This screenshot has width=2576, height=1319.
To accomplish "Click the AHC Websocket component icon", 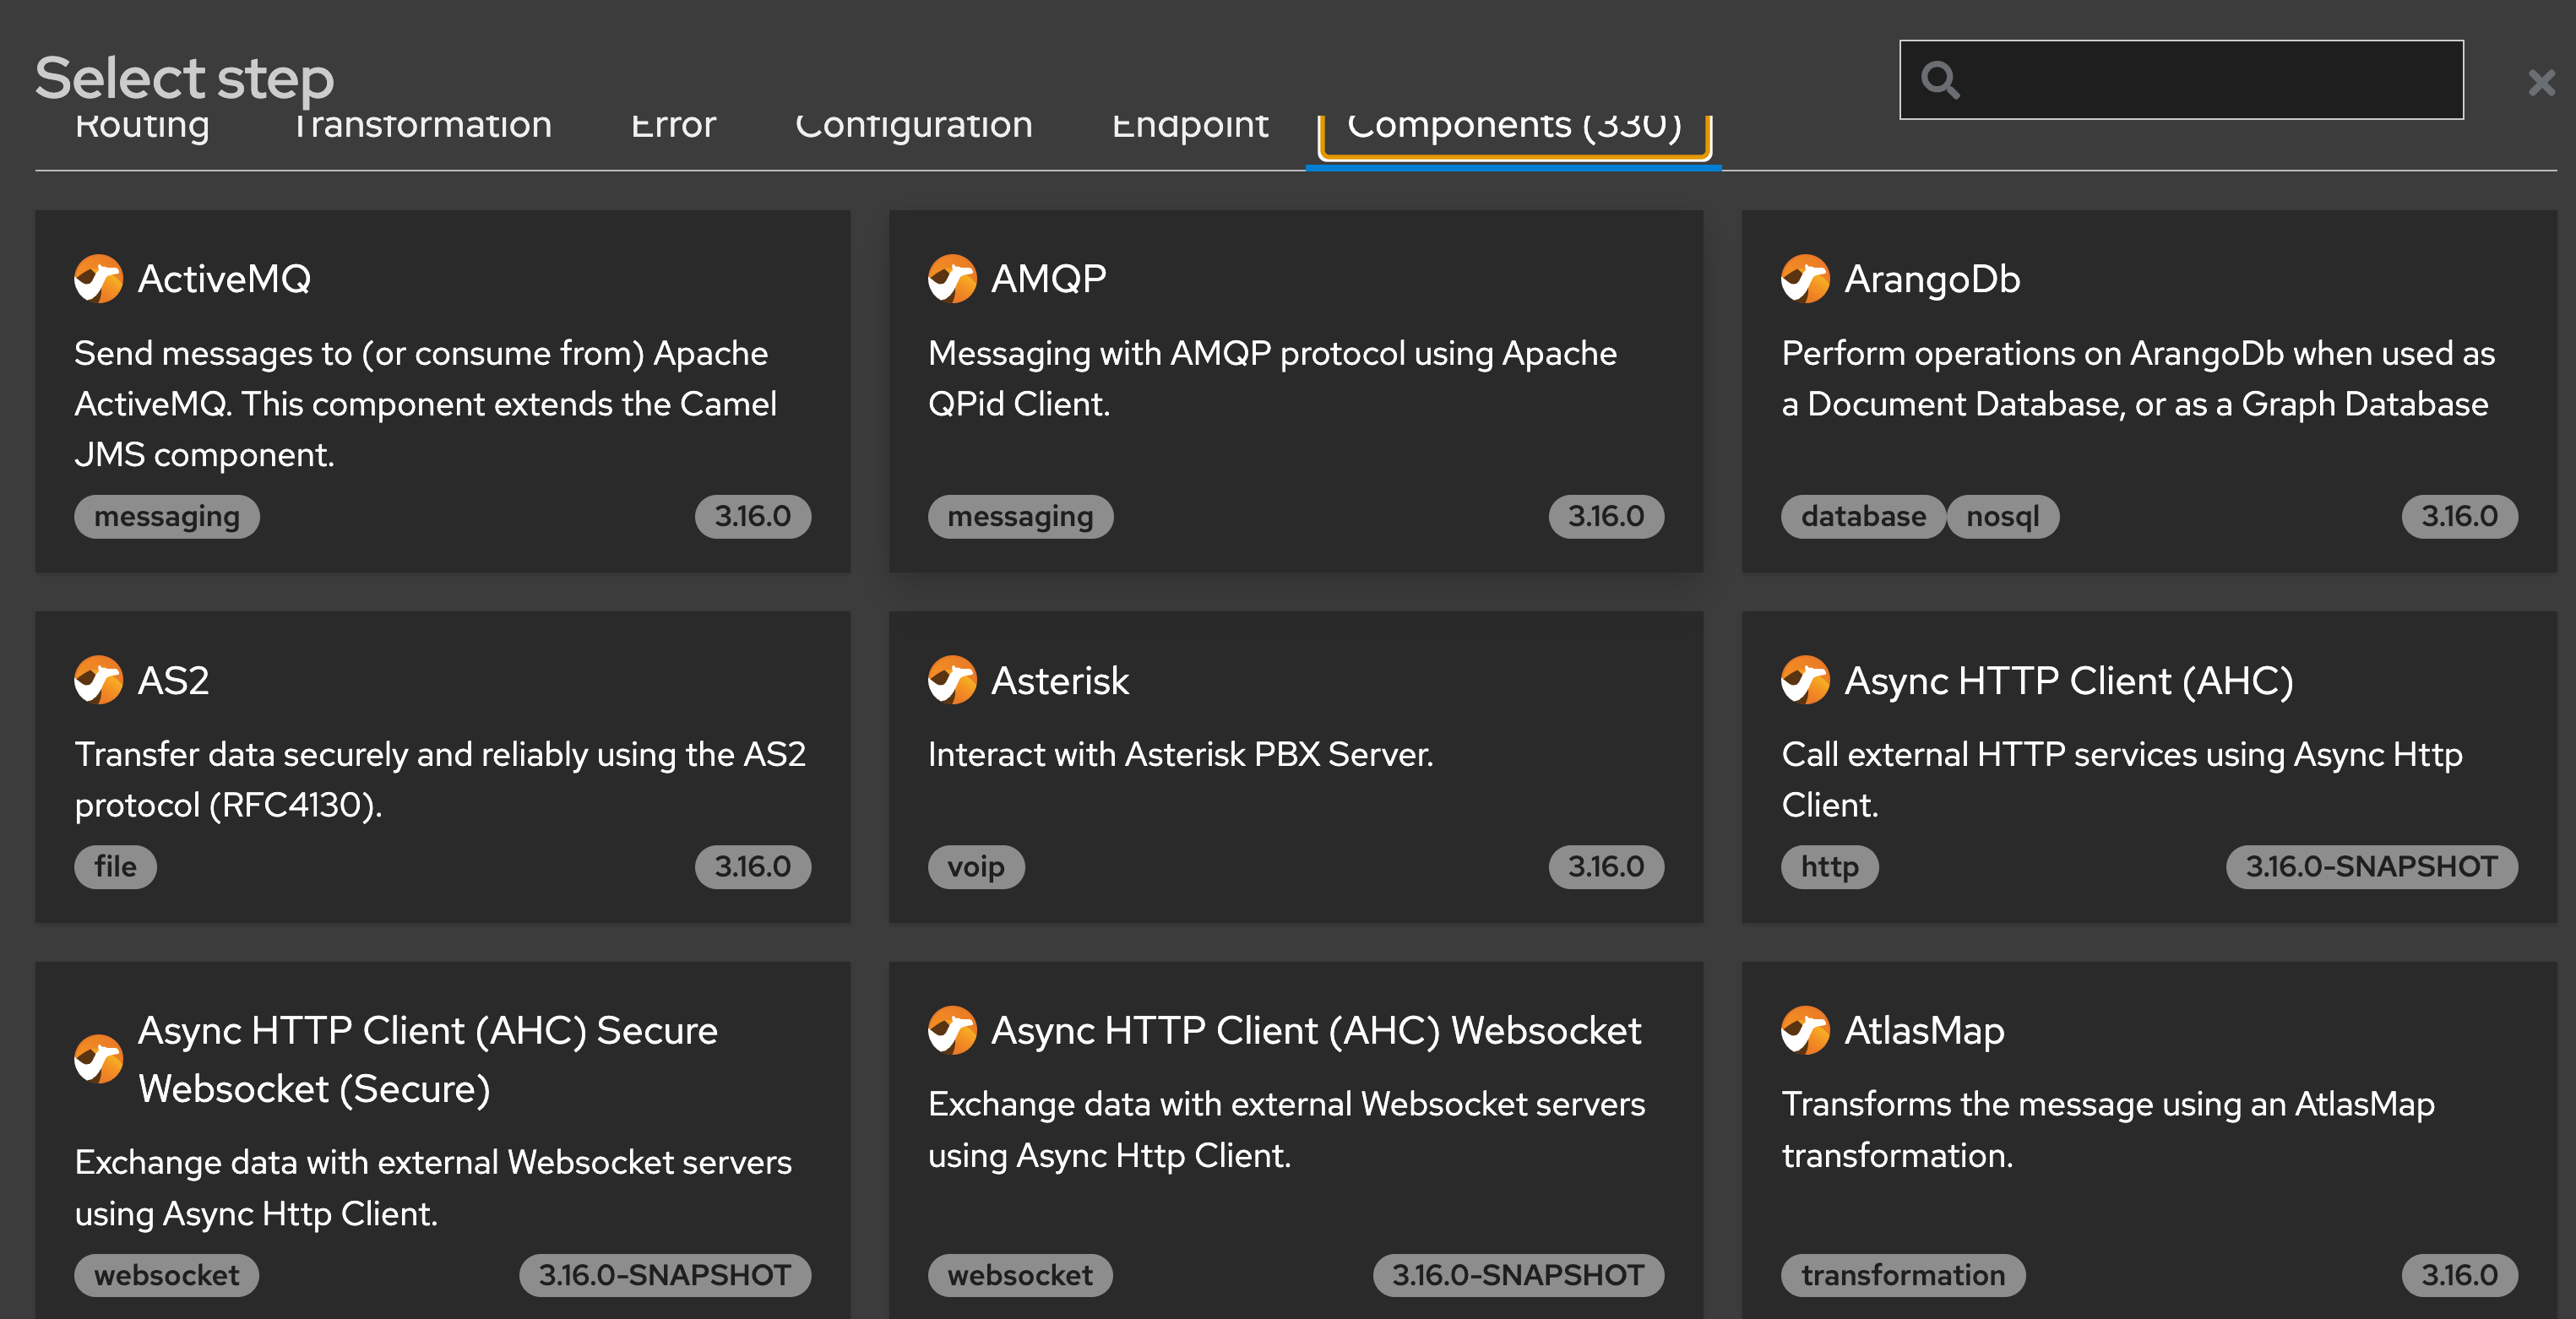I will (953, 1032).
